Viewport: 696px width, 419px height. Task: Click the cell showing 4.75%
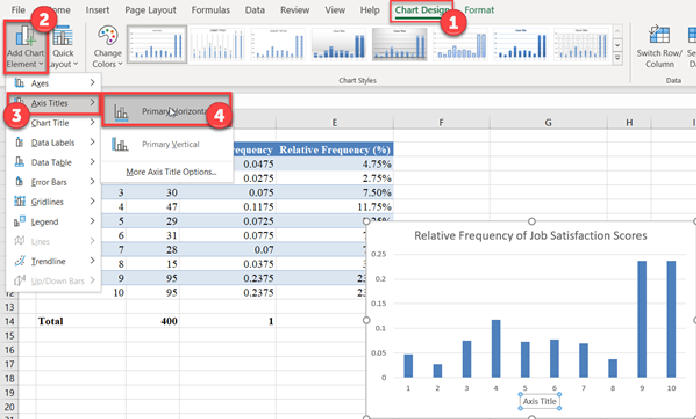click(335, 164)
